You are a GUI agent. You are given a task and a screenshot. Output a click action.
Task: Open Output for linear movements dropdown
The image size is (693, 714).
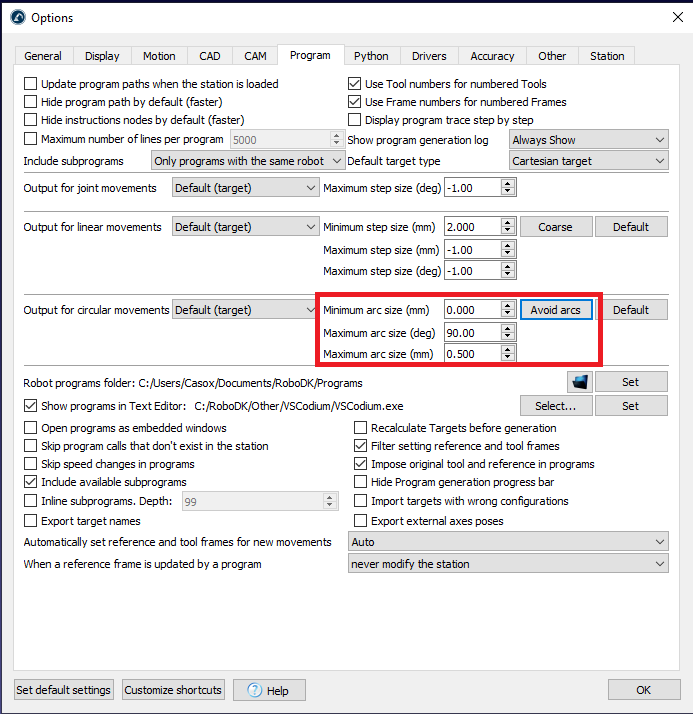(245, 227)
